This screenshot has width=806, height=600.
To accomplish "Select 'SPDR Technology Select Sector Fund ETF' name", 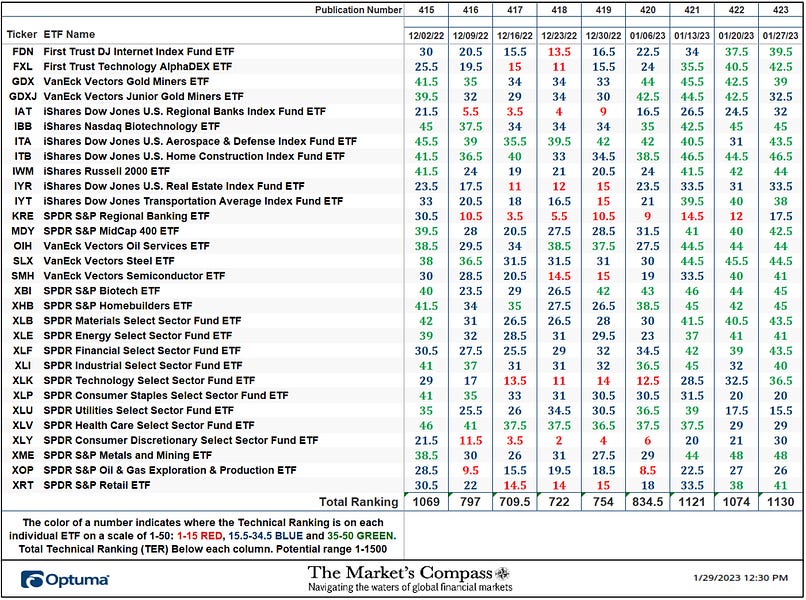I will pos(149,381).
